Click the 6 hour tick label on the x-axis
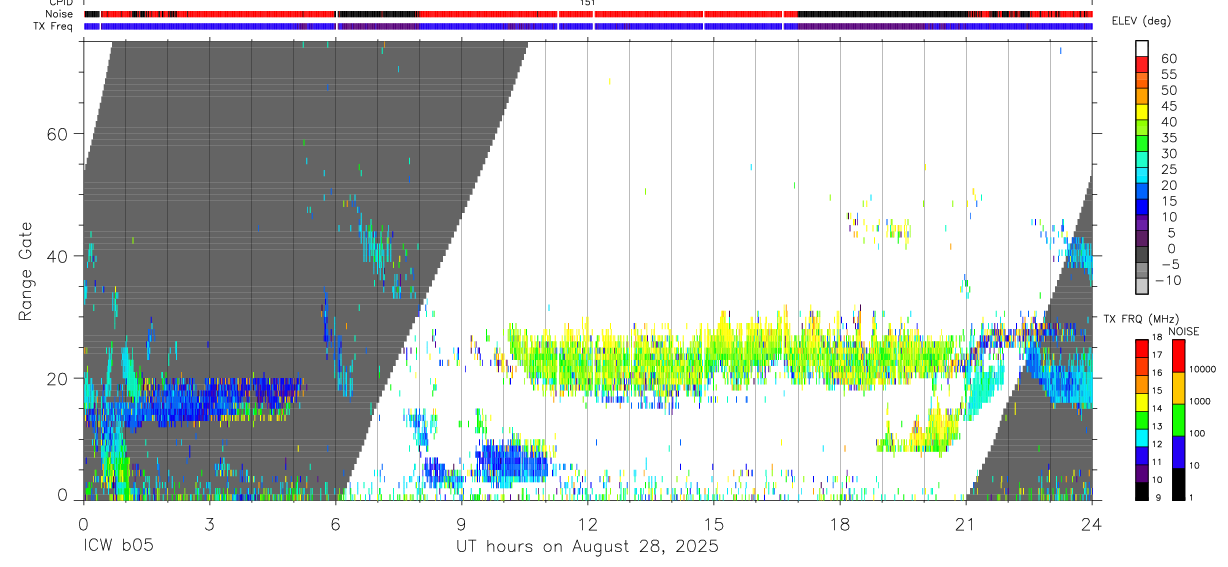The height and width of the screenshot is (567, 1228). point(336,523)
